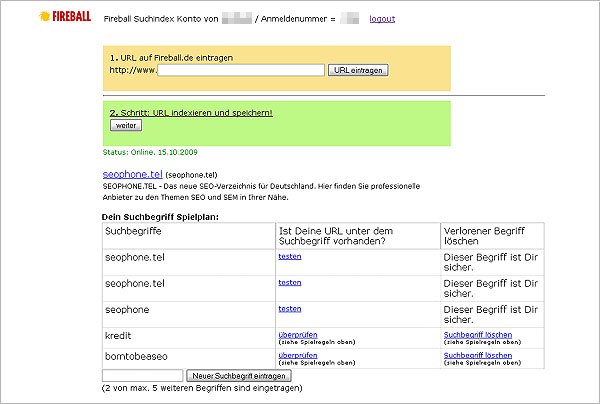The image size is (600, 404).
Task: Open the '2. Schritt: URL indexieren' link
Action: [190, 112]
